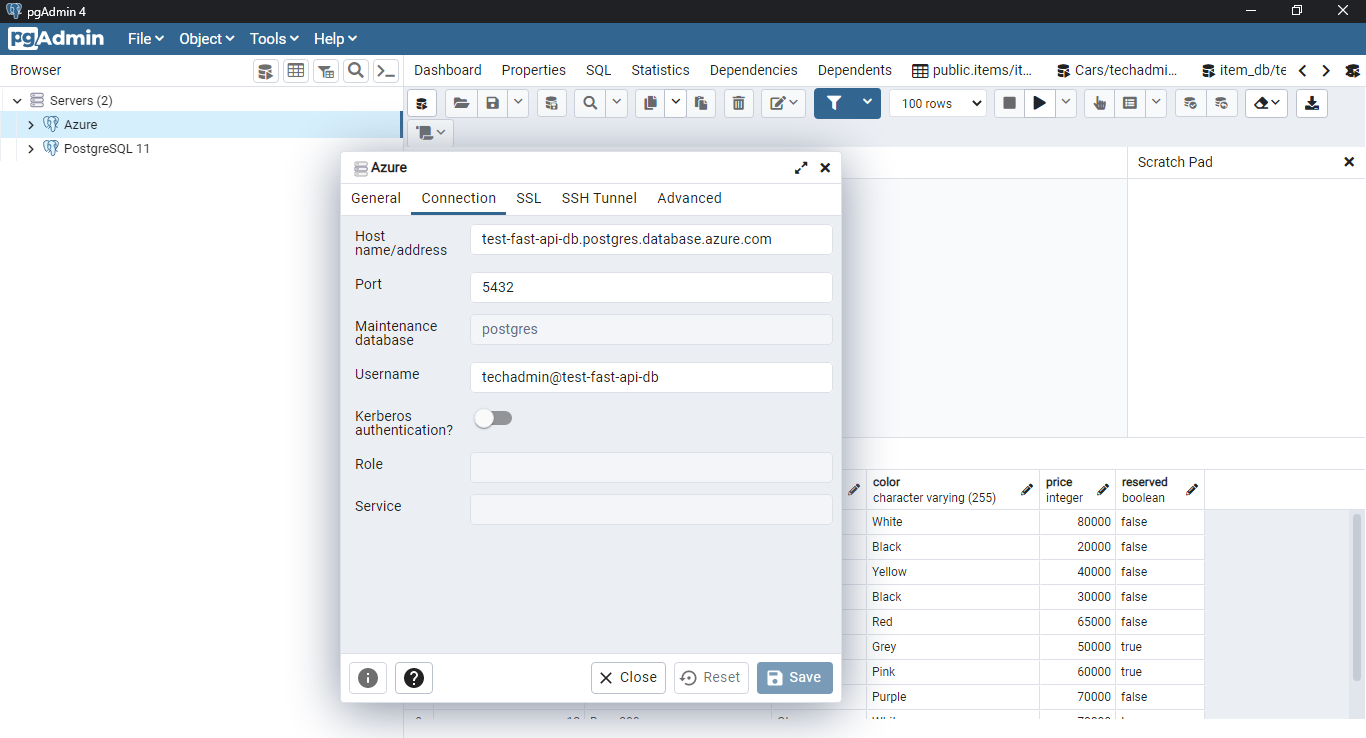Image resolution: width=1366 pixels, height=738 pixels.
Task: Open the Help menu
Action: (x=335, y=38)
